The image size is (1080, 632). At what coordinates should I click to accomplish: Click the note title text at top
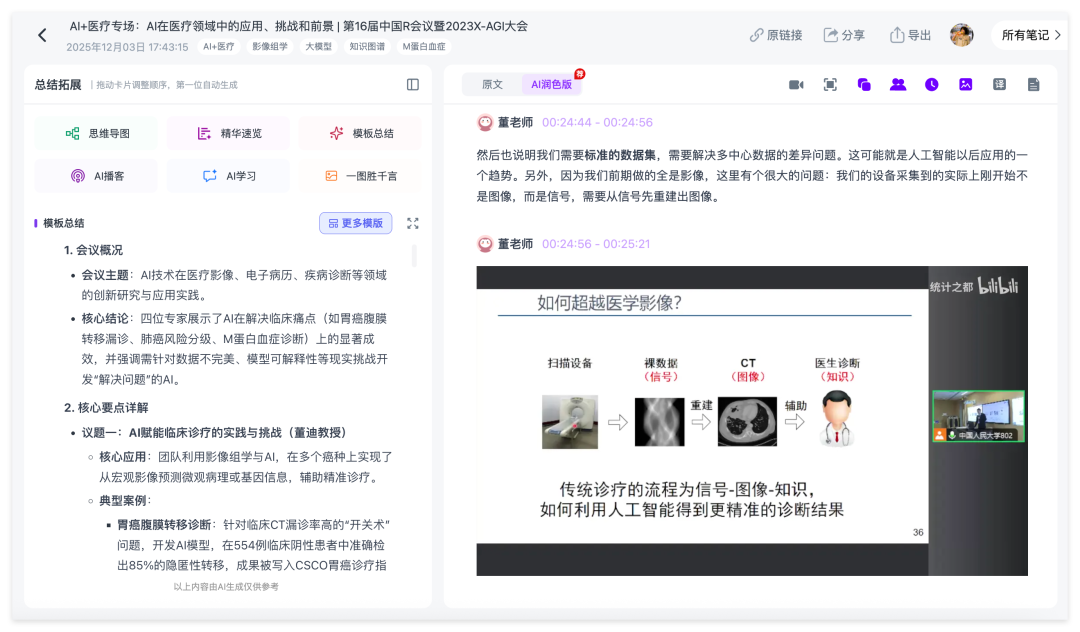point(298,26)
